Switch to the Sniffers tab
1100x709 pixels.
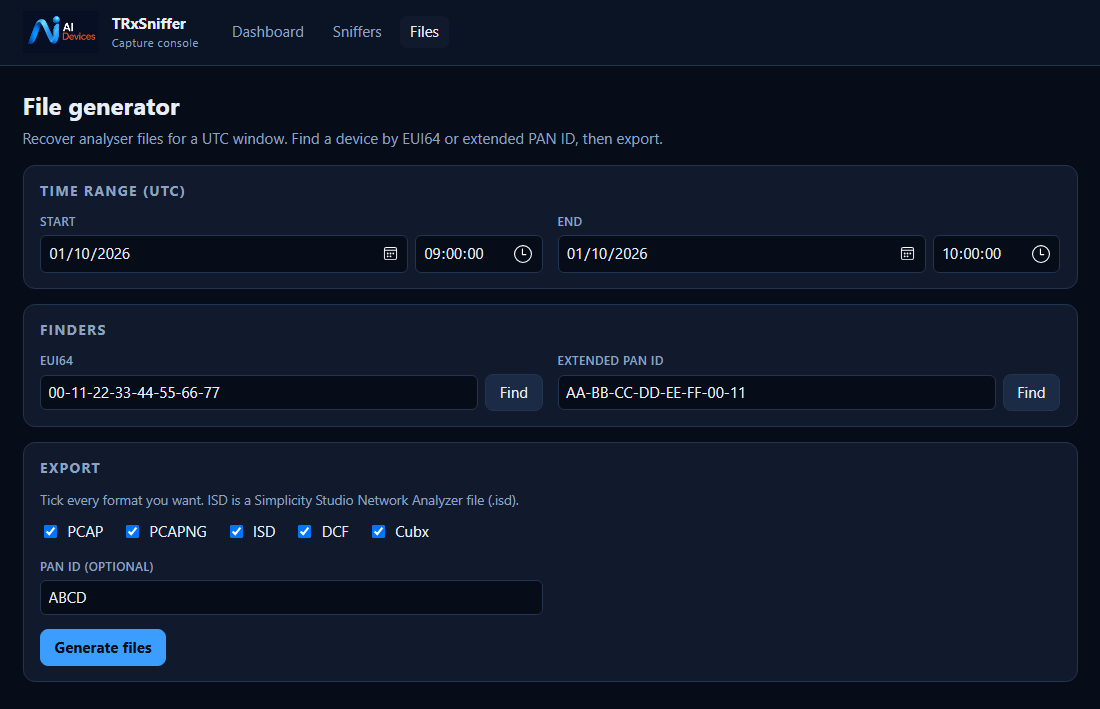point(357,32)
